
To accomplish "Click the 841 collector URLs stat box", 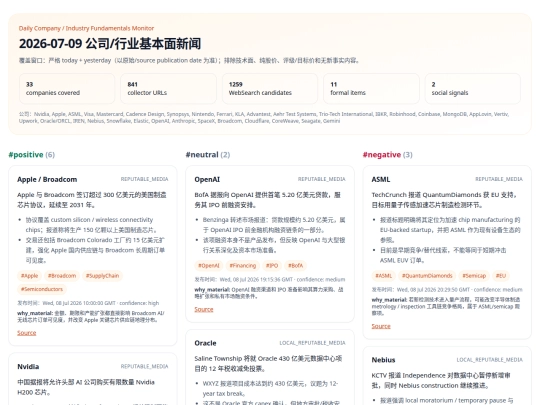I will pyautogui.click(x=168, y=89).
